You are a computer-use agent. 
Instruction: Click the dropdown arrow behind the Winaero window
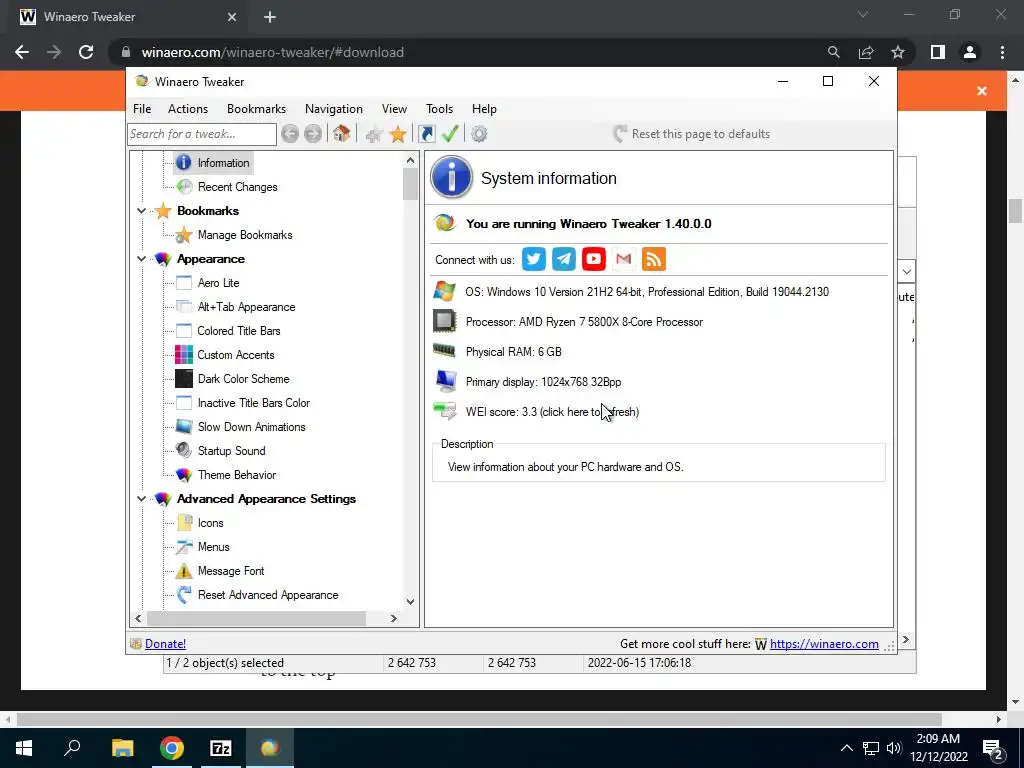point(907,271)
